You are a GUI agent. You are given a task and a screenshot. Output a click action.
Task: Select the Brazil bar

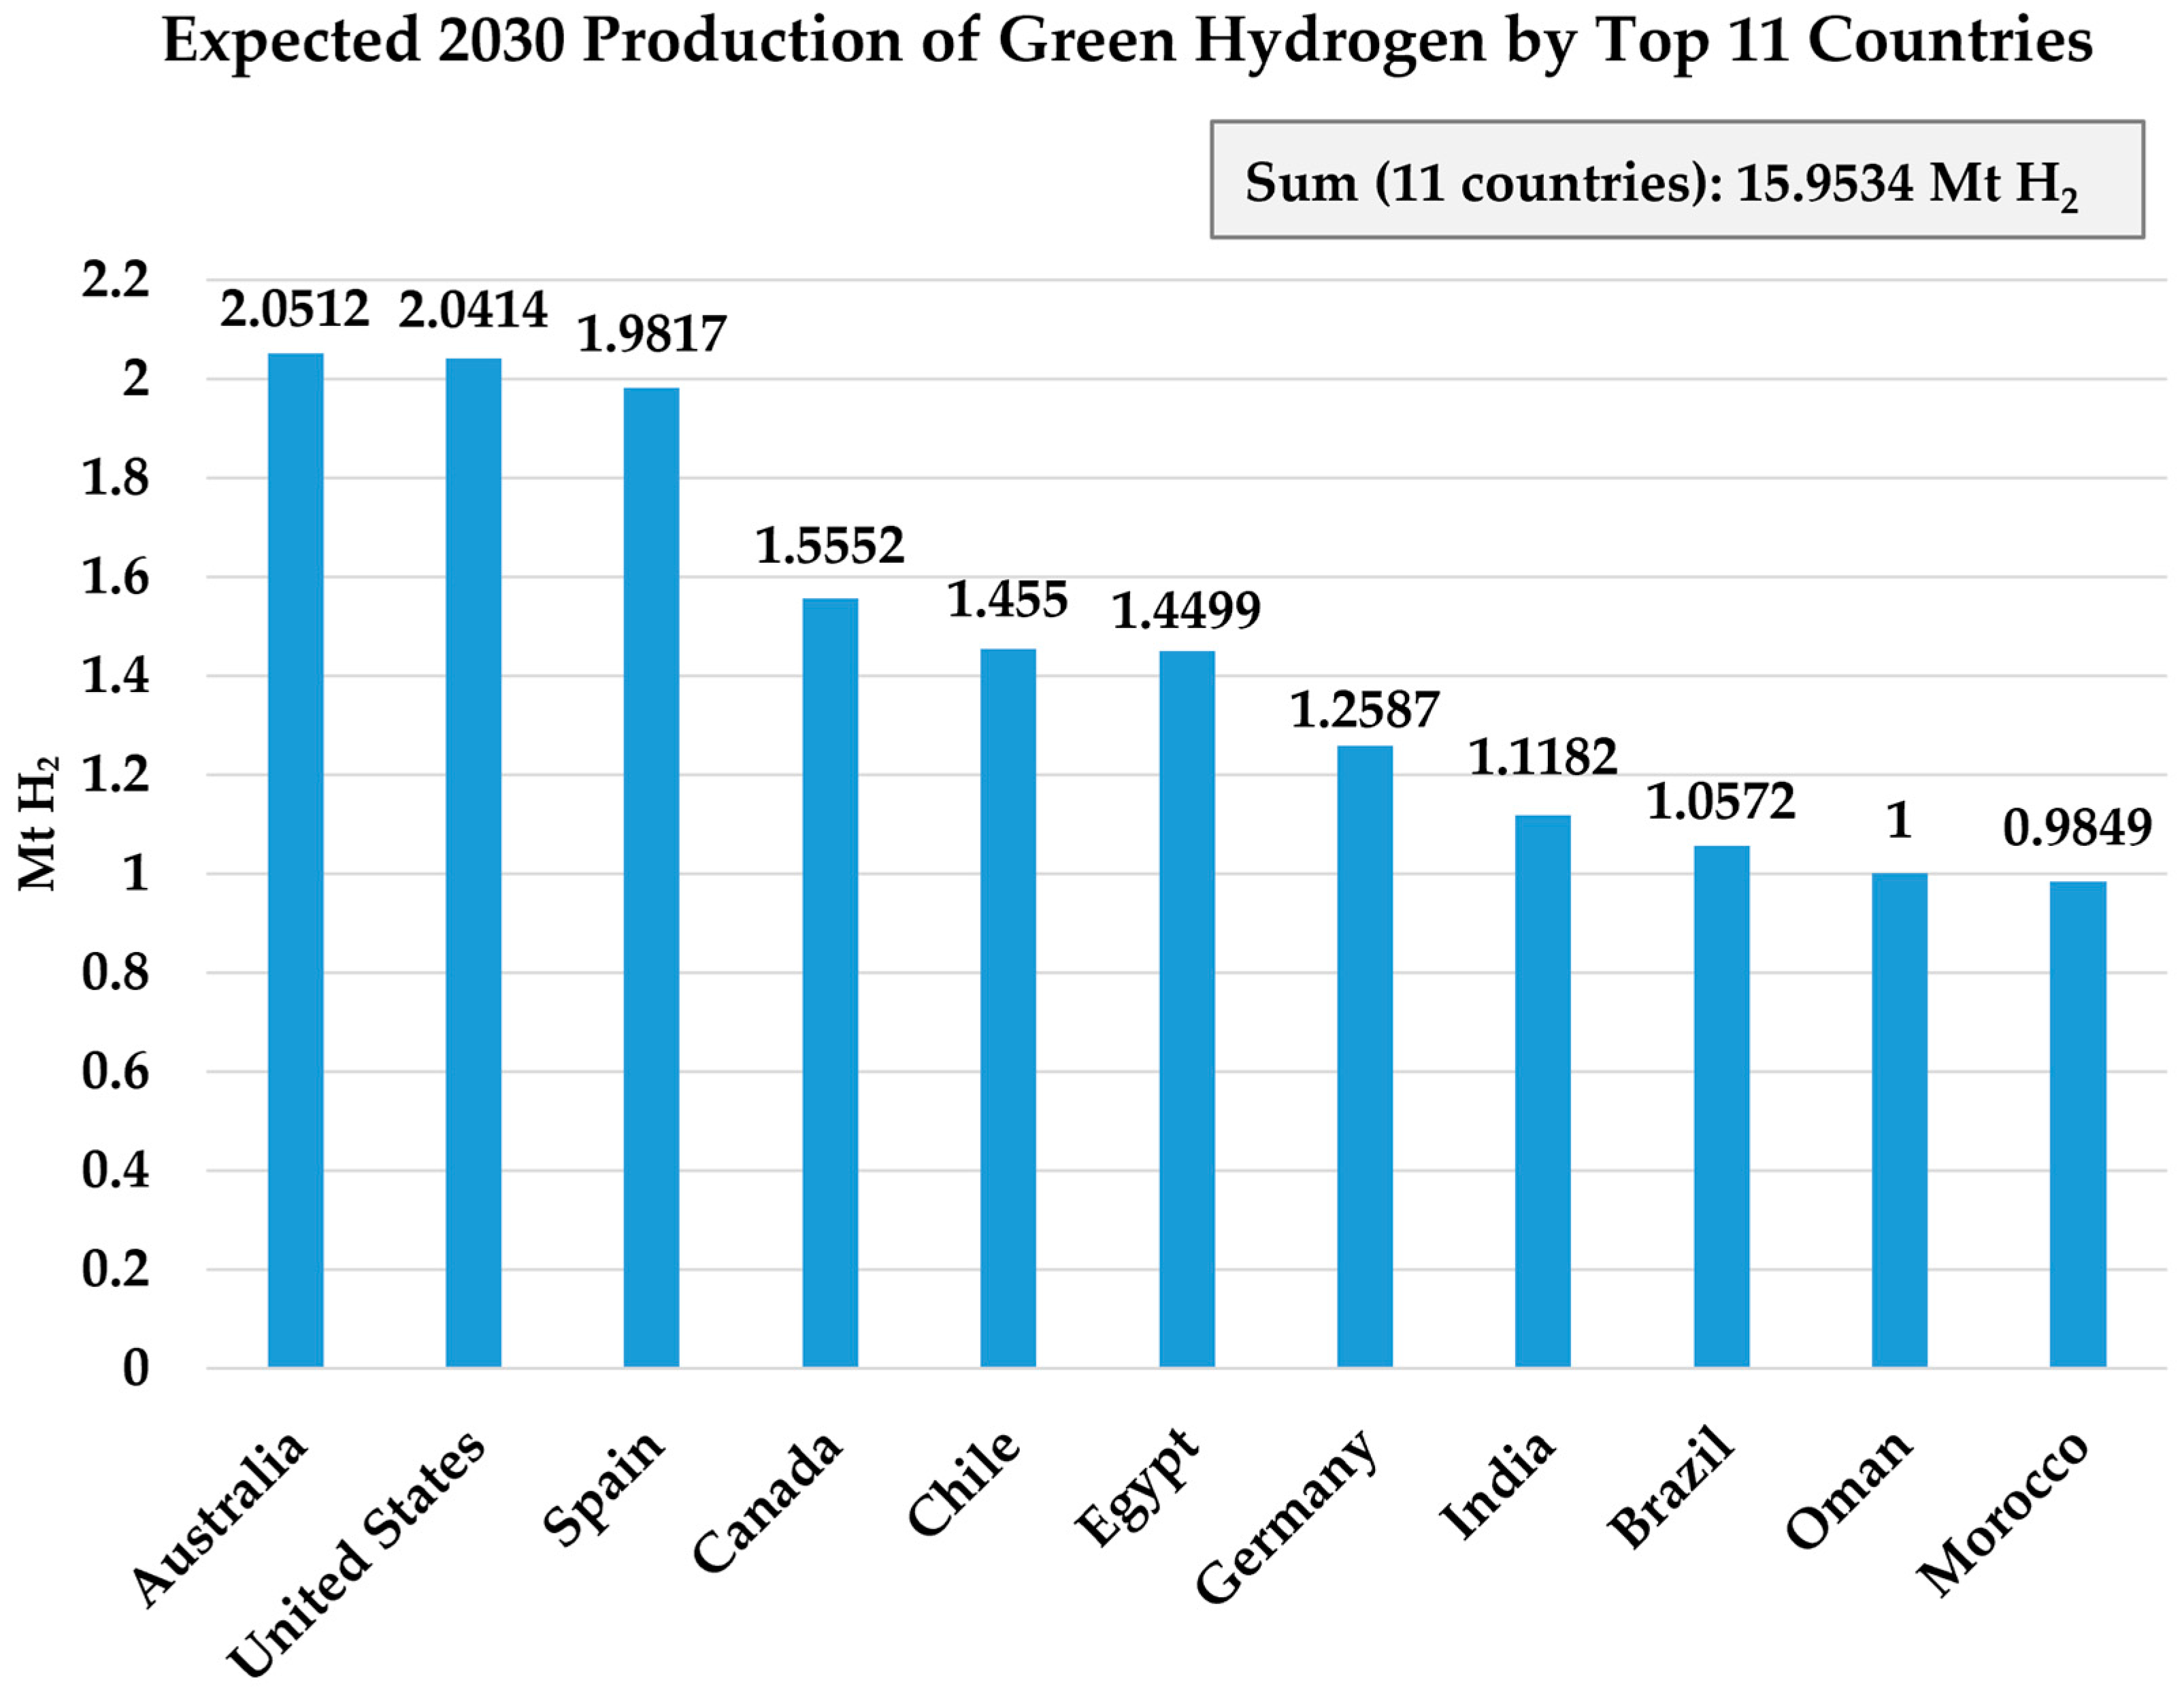(1722, 1106)
